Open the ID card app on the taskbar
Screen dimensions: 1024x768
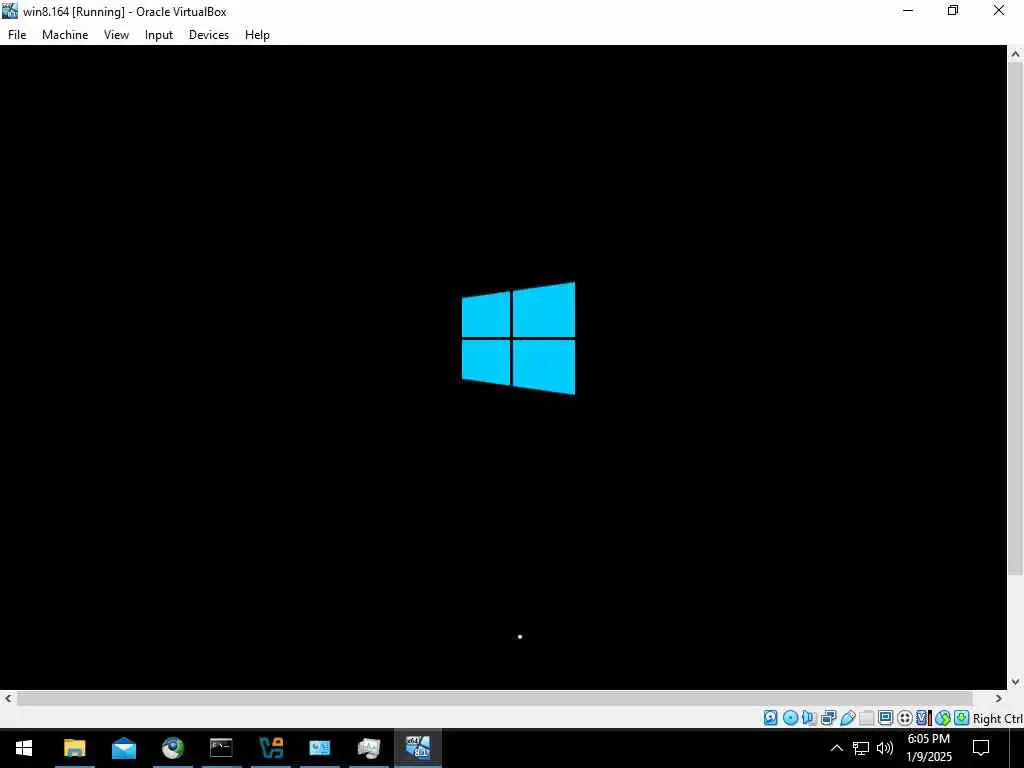(319, 748)
